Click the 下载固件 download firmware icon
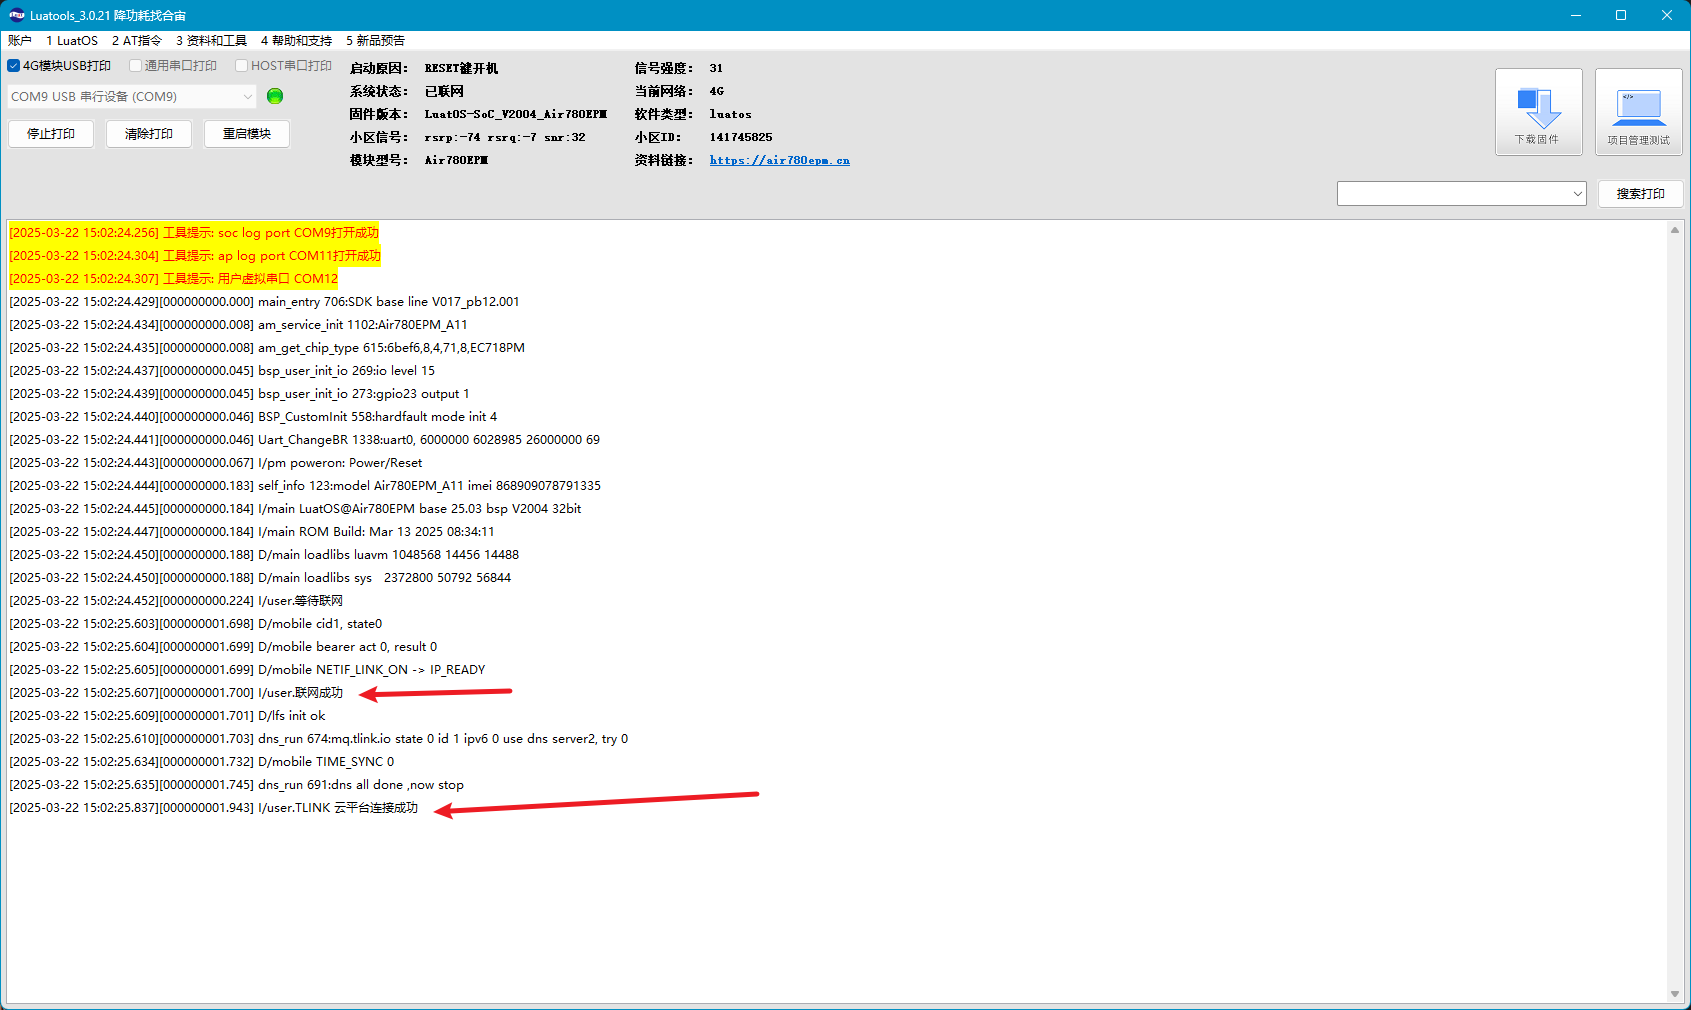1691x1010 pixels. click(x=1538, y=112)
